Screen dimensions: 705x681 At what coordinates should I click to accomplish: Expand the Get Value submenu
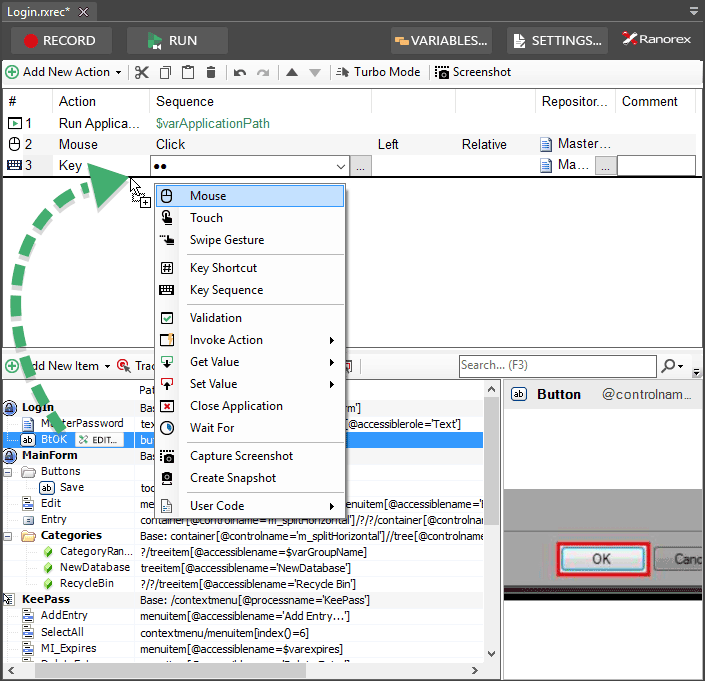[250, 362]
